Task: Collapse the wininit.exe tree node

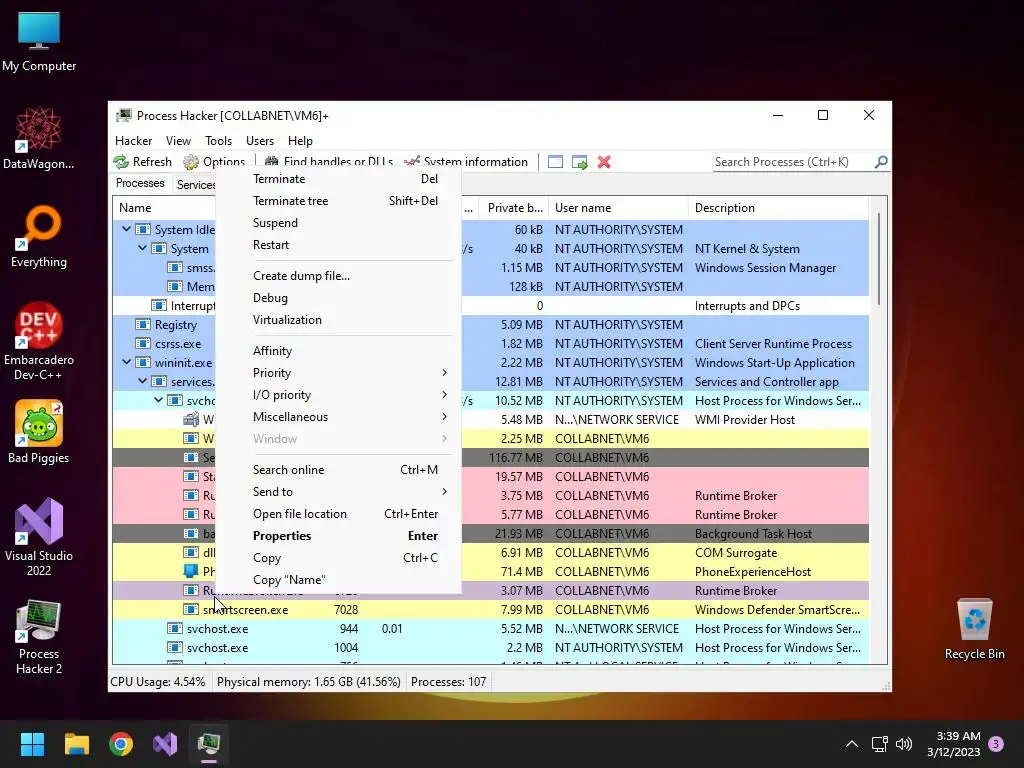Action: coord(126,362)
